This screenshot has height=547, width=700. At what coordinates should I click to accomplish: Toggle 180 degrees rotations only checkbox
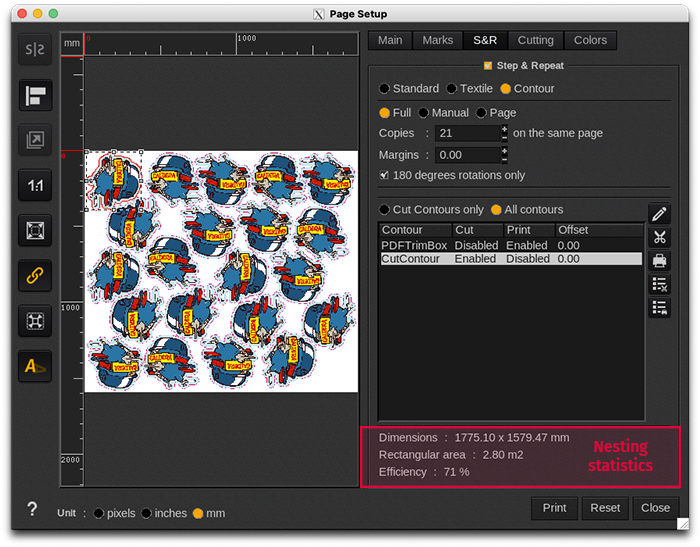[384, 175]
